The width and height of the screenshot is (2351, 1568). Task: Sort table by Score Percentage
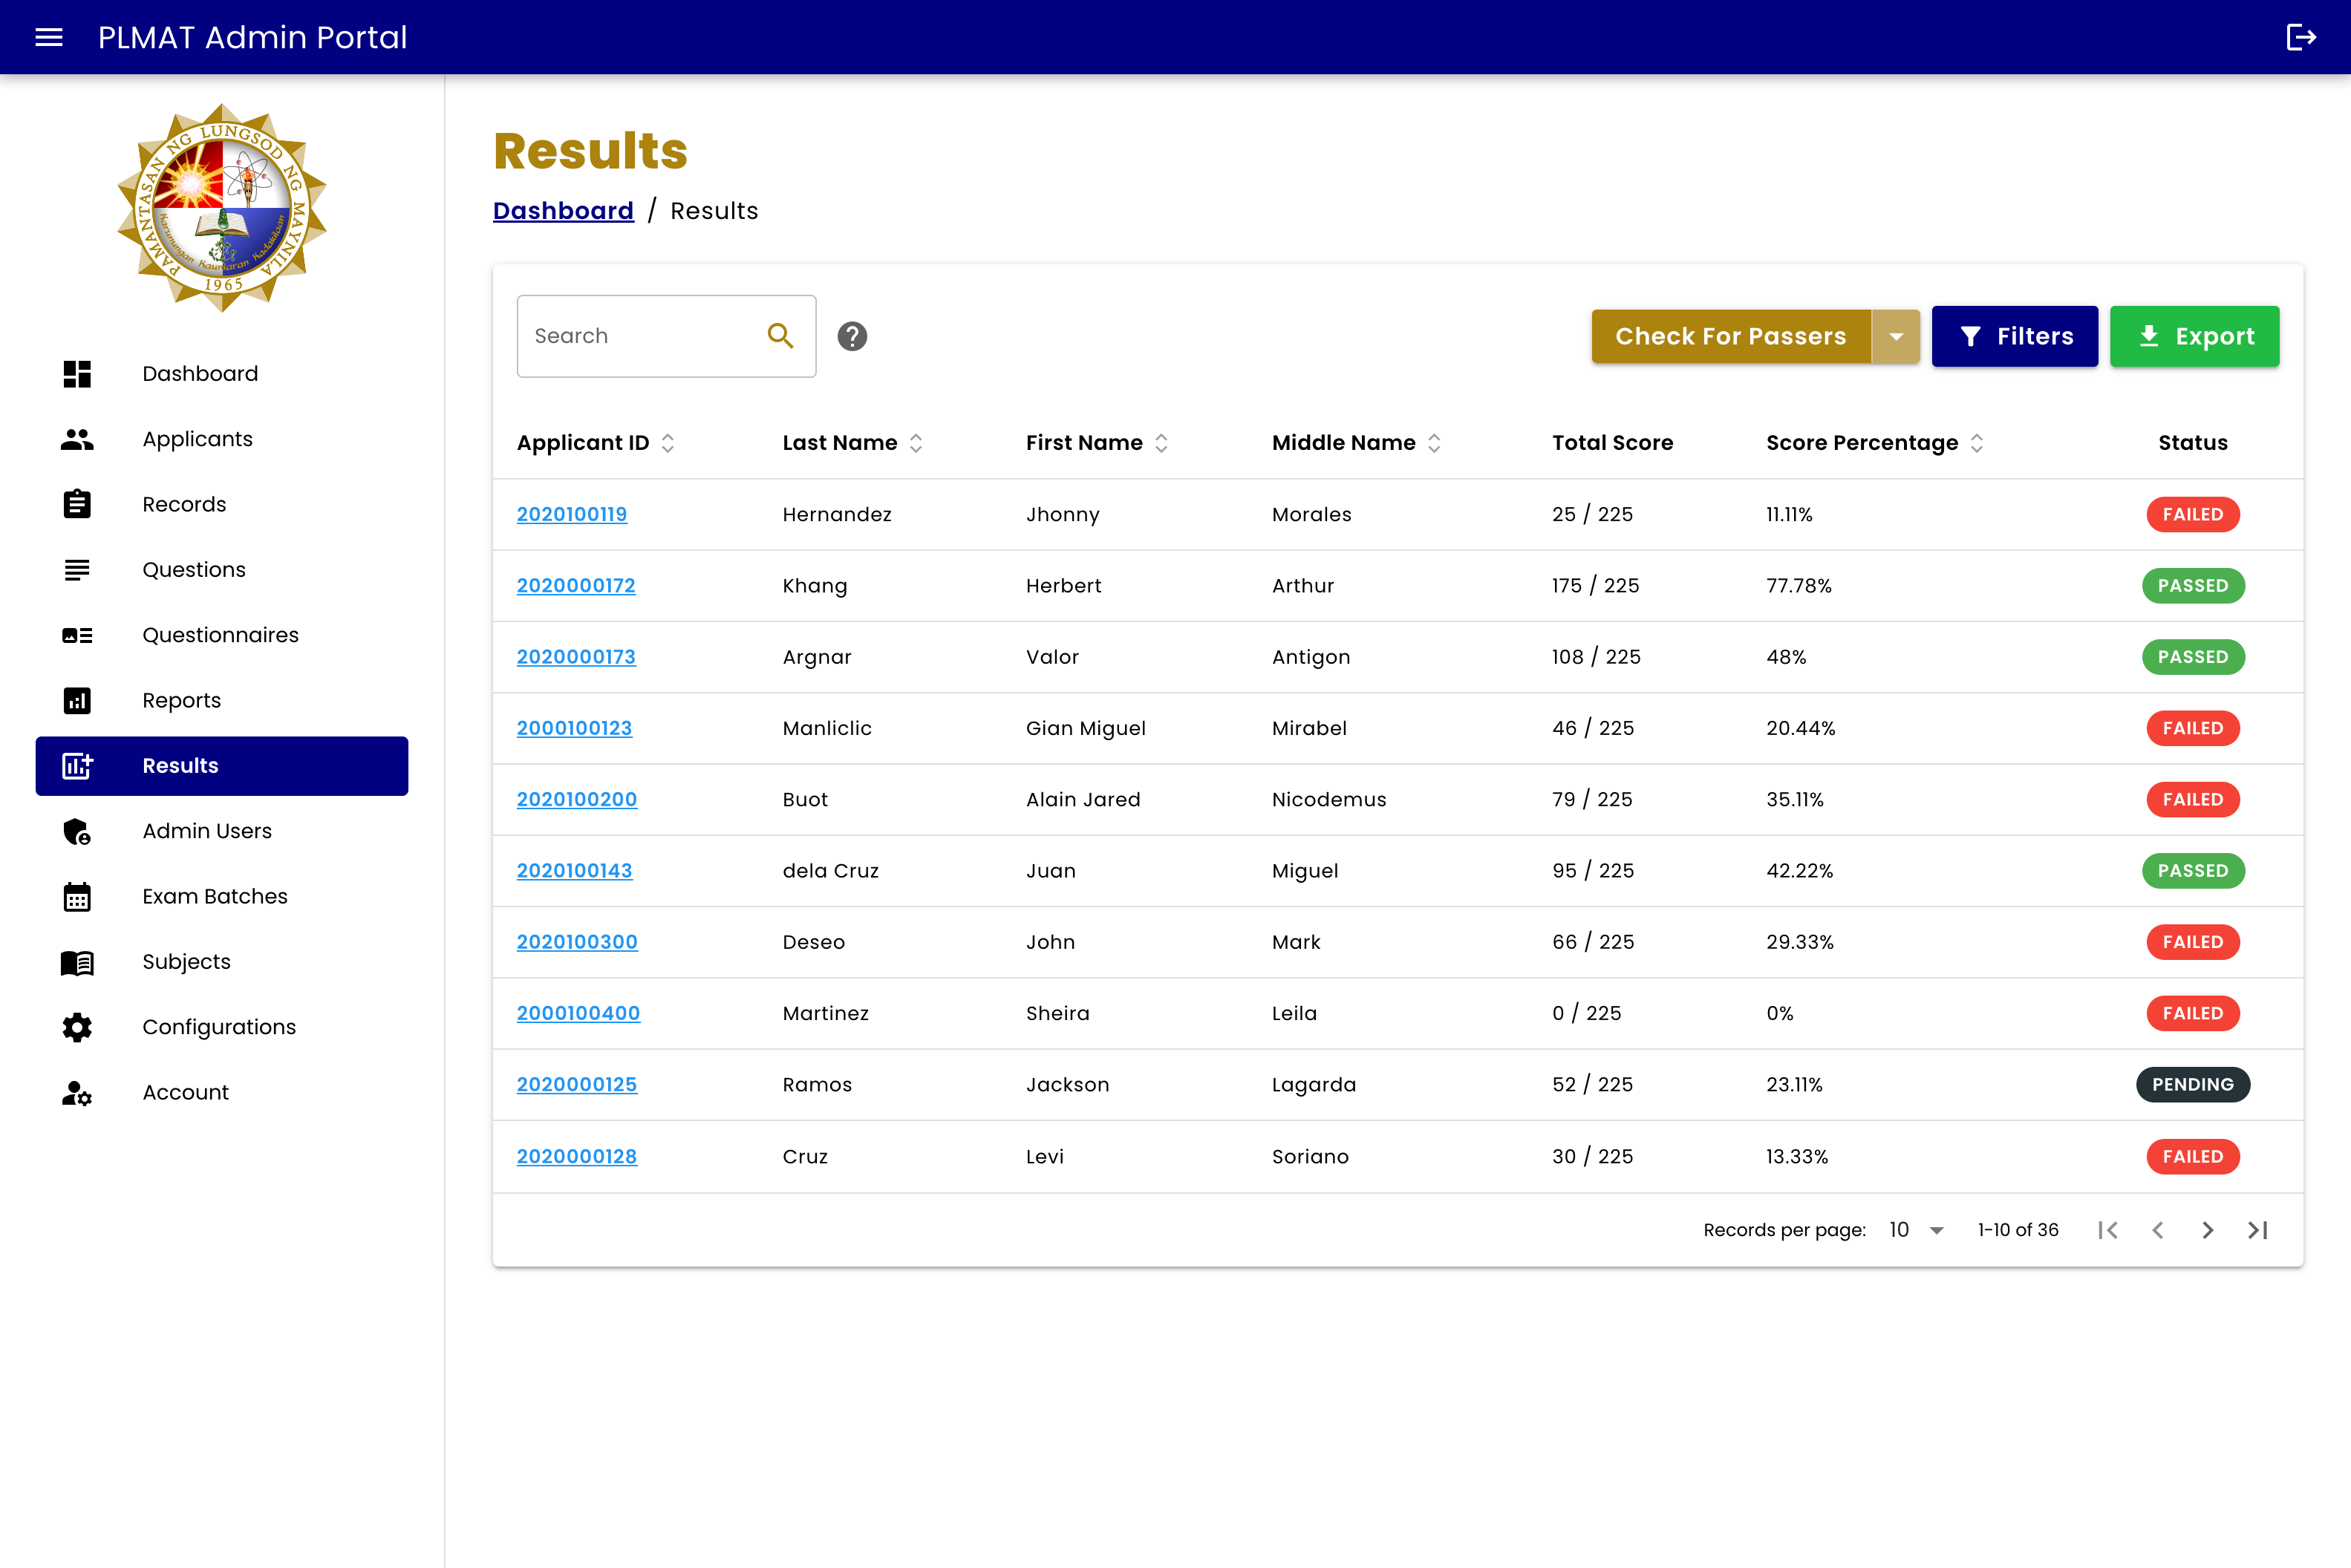click(1976, 443)
